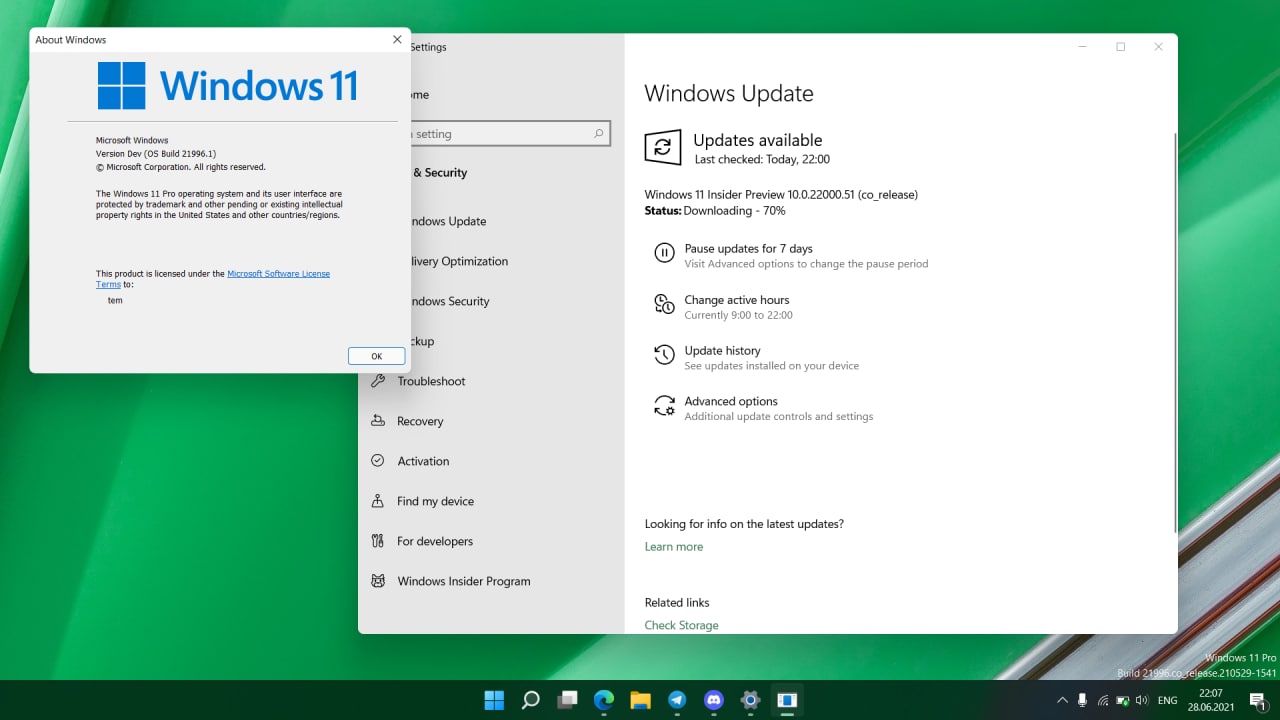
Task: Click the For developers sliders icon
Action: tap(378, 541)
